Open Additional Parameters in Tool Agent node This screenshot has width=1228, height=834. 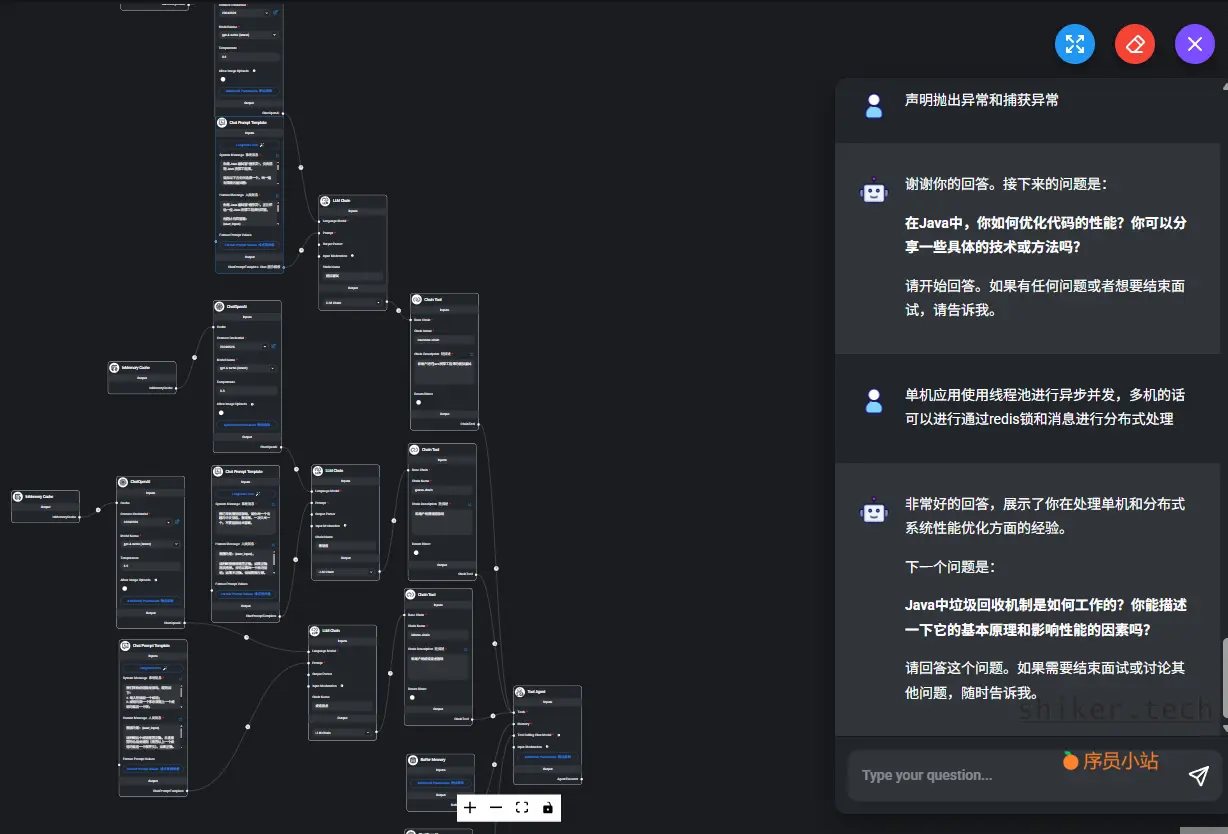pyautogui.click(x=547, y=757)
